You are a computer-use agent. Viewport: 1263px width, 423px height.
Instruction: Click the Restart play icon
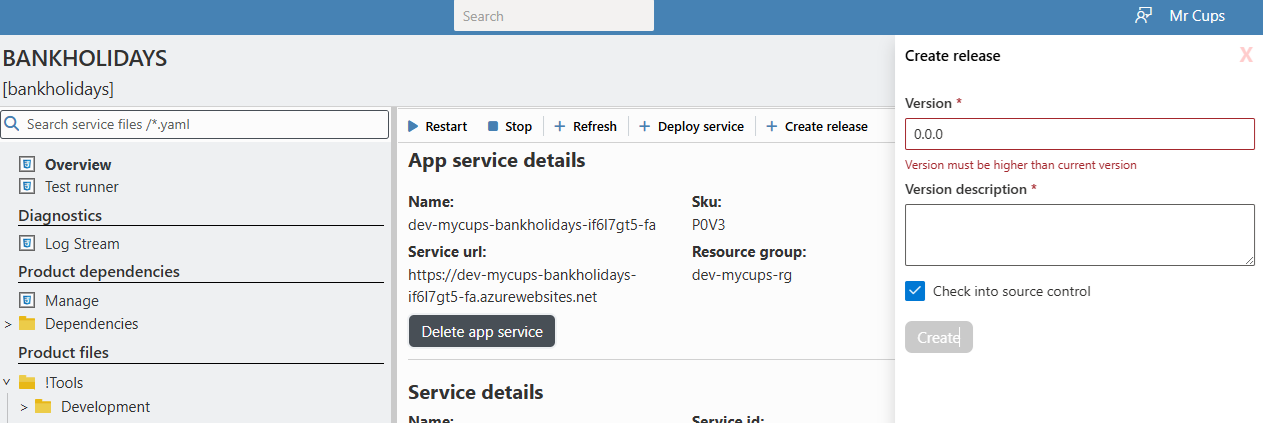413,127
